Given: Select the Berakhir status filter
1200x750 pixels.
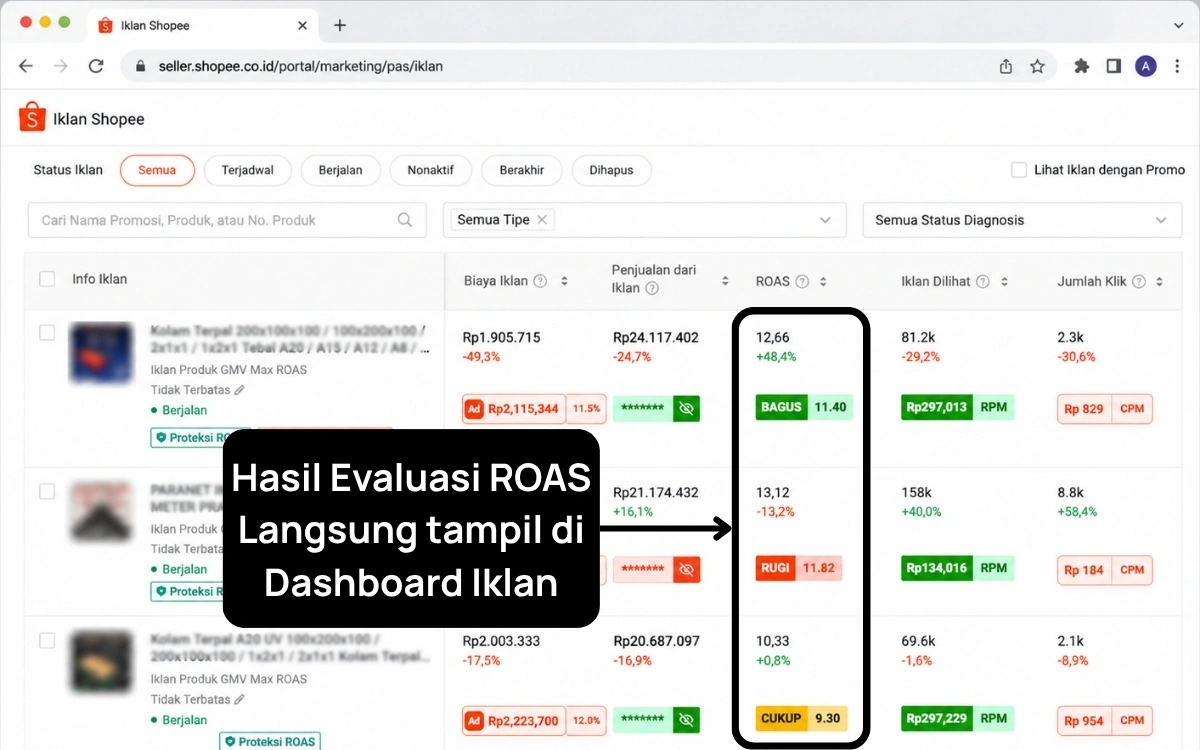Looking at the screenshot, I should point(522,170).
